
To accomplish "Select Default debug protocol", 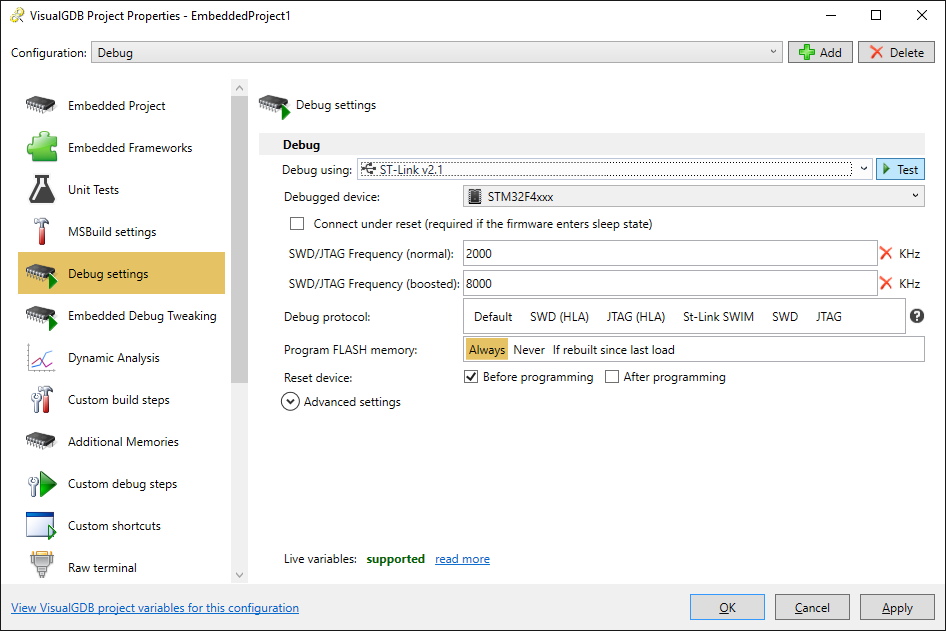I will 493,317.
